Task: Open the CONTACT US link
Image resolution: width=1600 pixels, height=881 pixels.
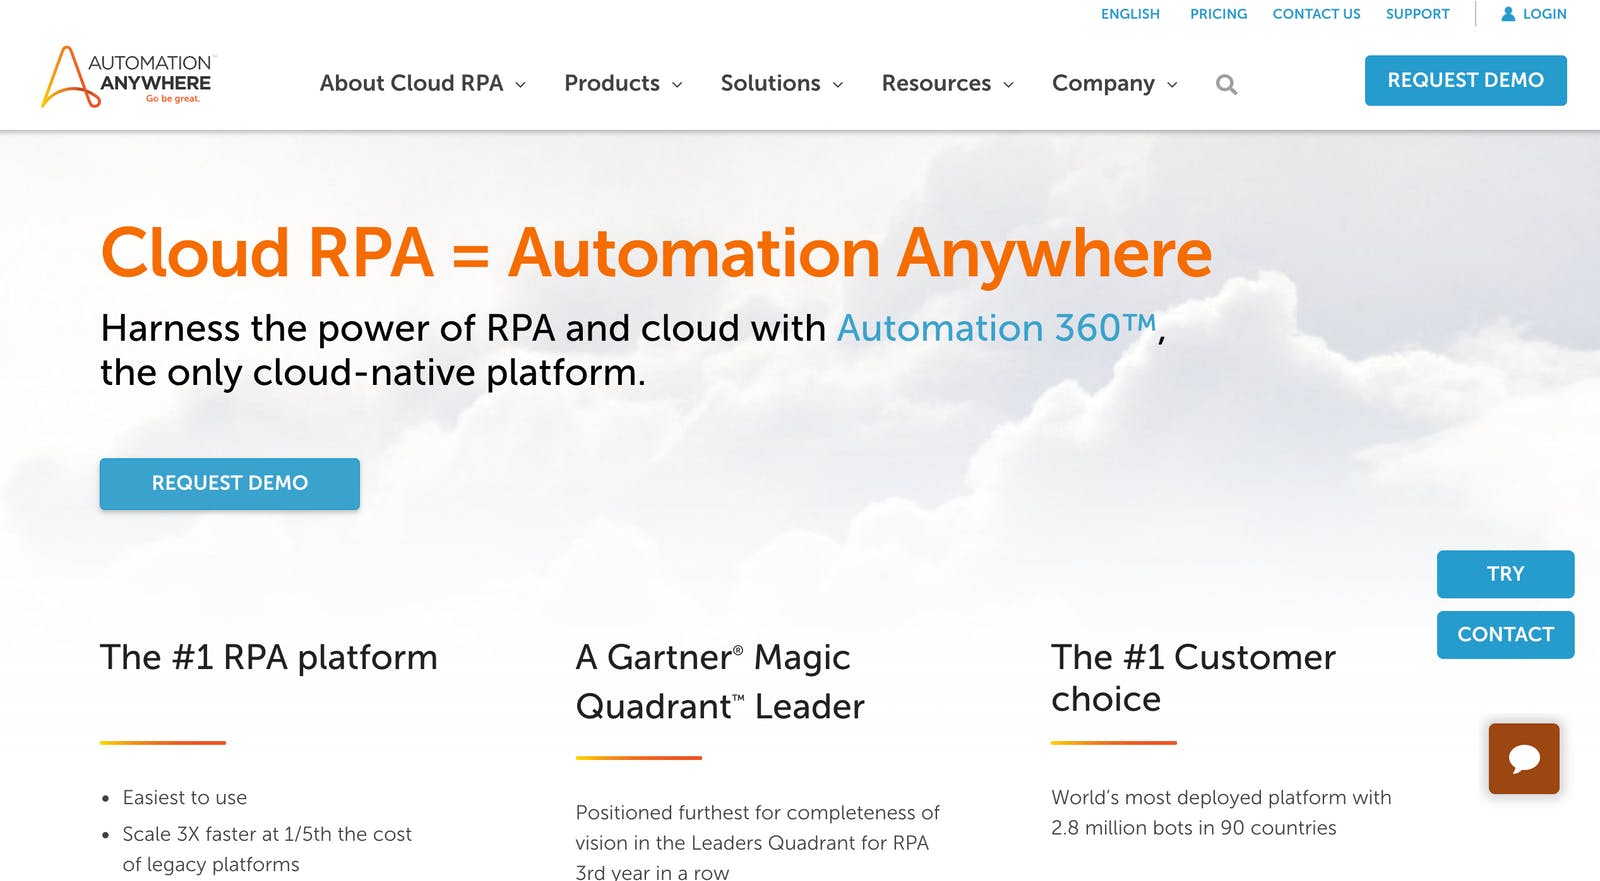Action: (x=1316, y=14)
